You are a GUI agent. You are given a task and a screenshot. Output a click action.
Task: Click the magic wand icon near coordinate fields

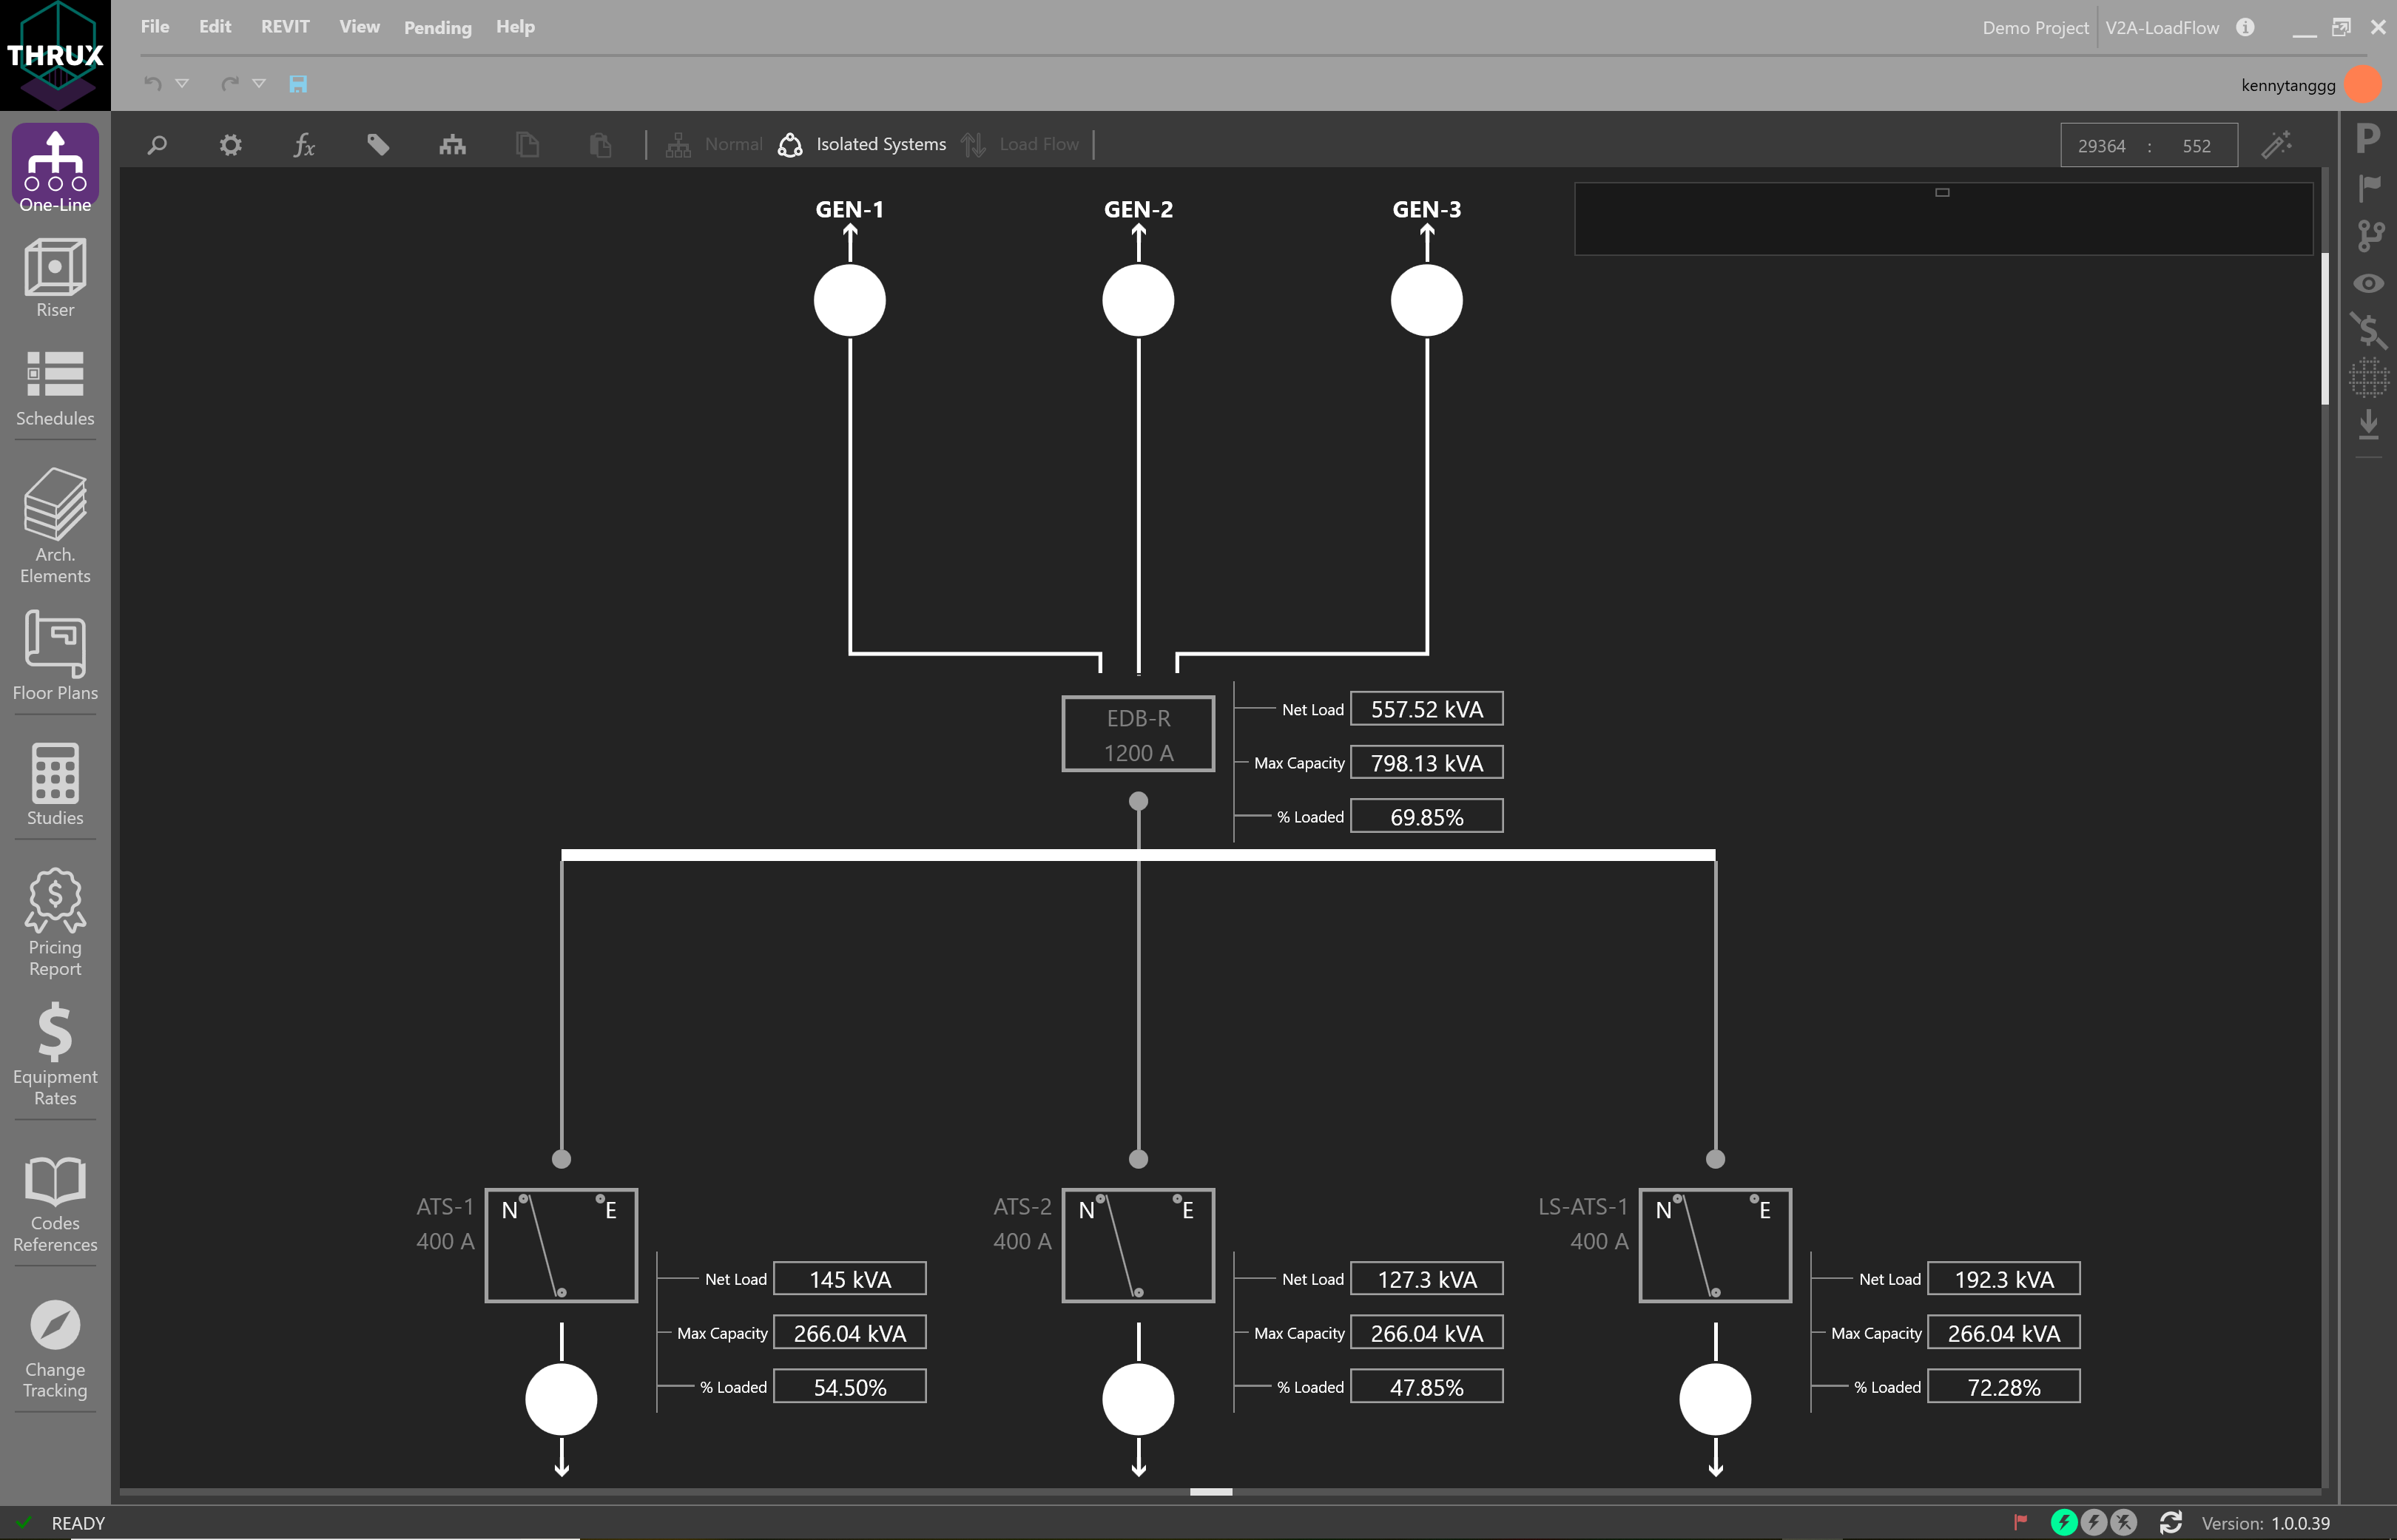(2277, 144)
